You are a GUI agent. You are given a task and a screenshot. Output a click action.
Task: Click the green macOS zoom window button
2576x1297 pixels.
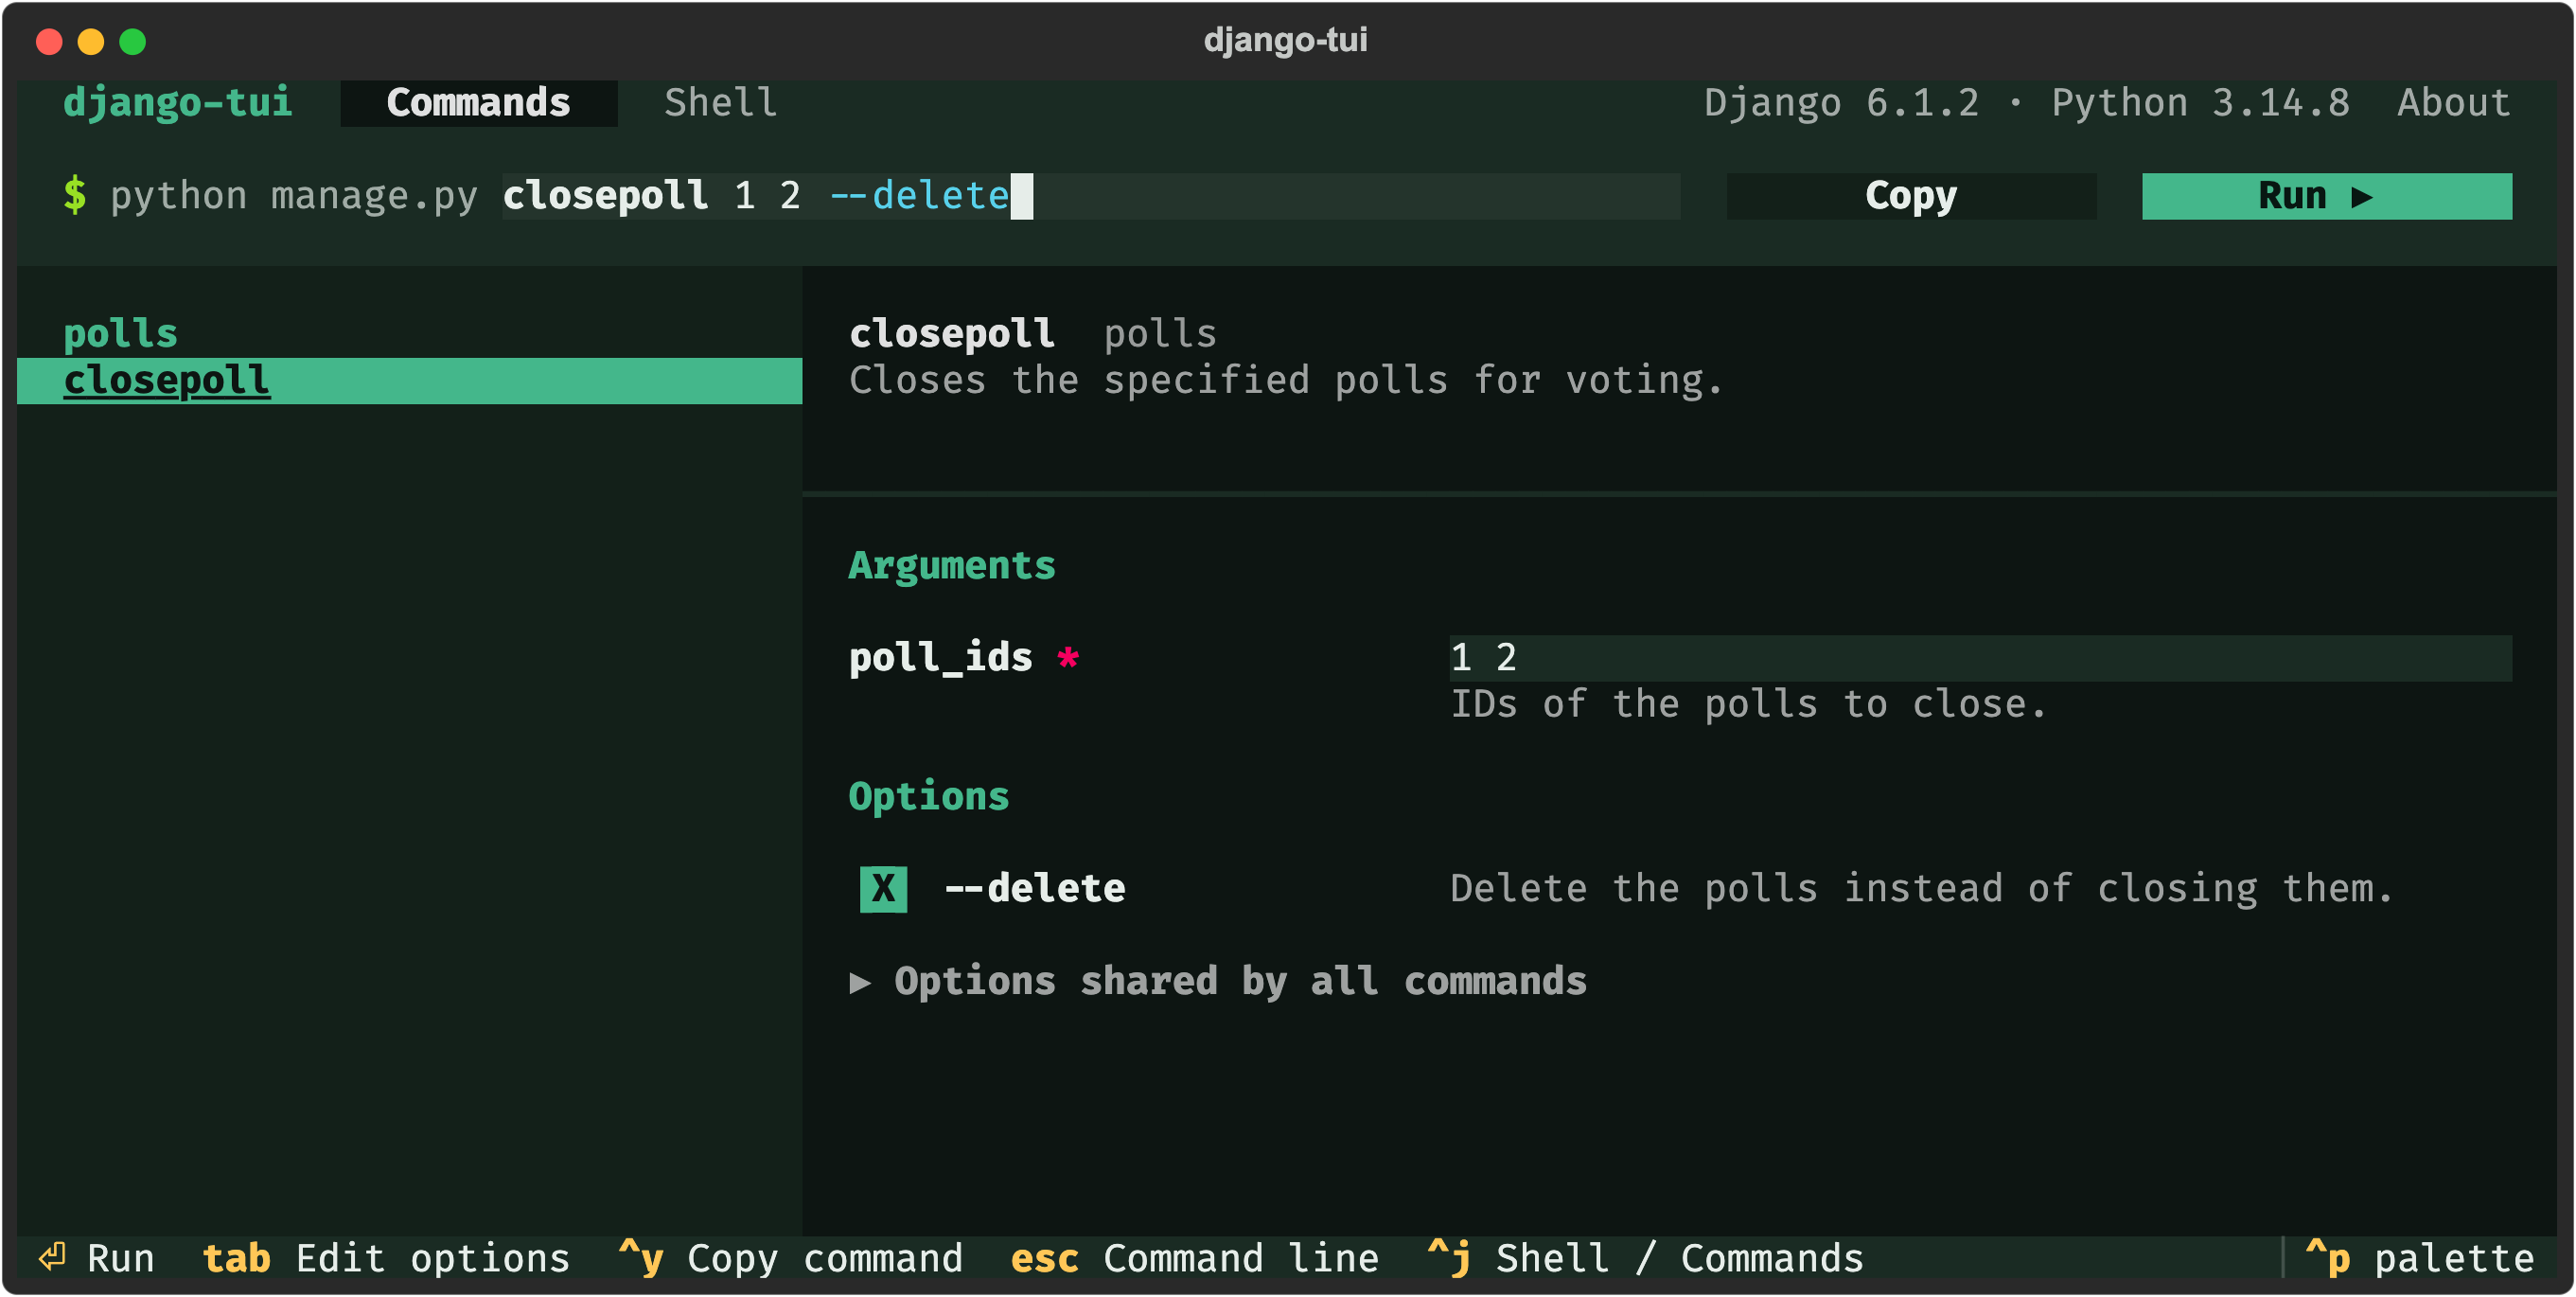tap(133, 42)
